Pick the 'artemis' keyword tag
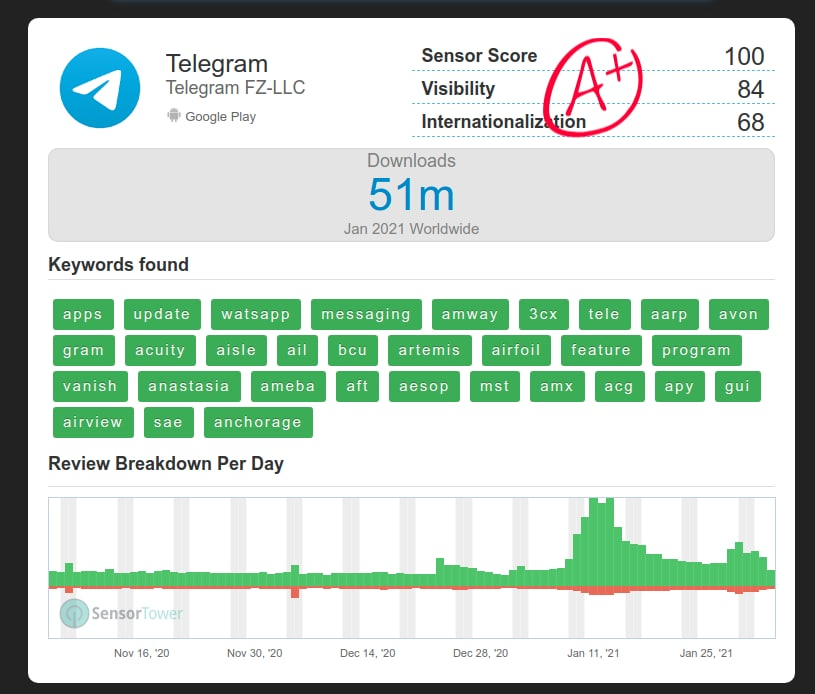Image resolution: width=815 pixels, height=694 pixels. click(430, 350)
